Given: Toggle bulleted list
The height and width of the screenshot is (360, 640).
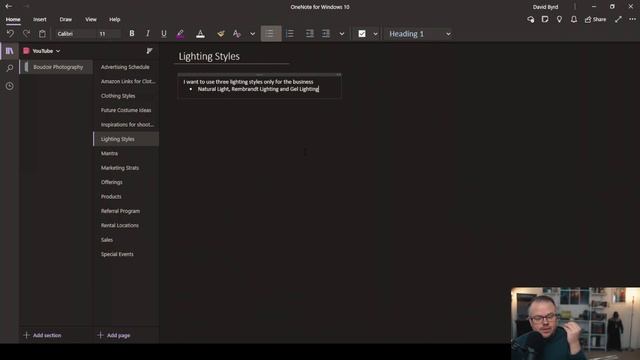Looking at the screenshot, I should coord(271,34).
